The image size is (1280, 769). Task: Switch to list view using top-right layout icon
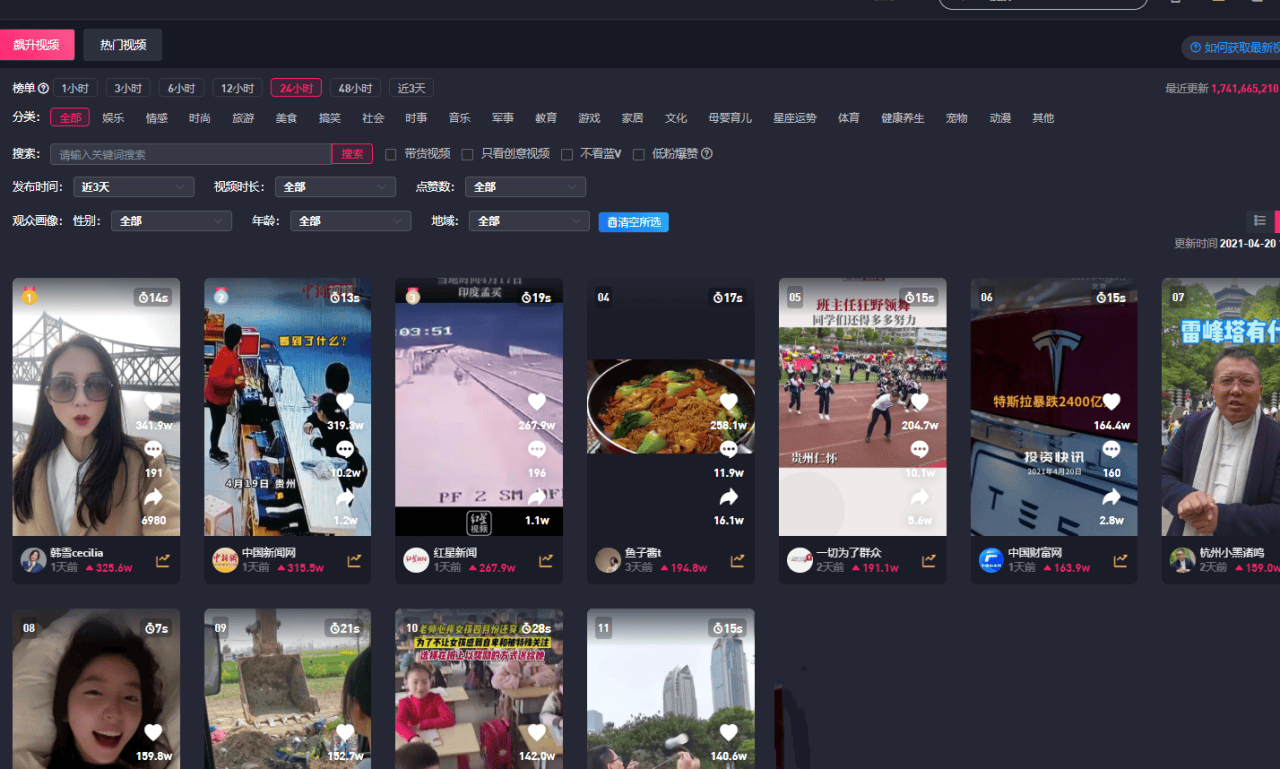point(1259,220)
